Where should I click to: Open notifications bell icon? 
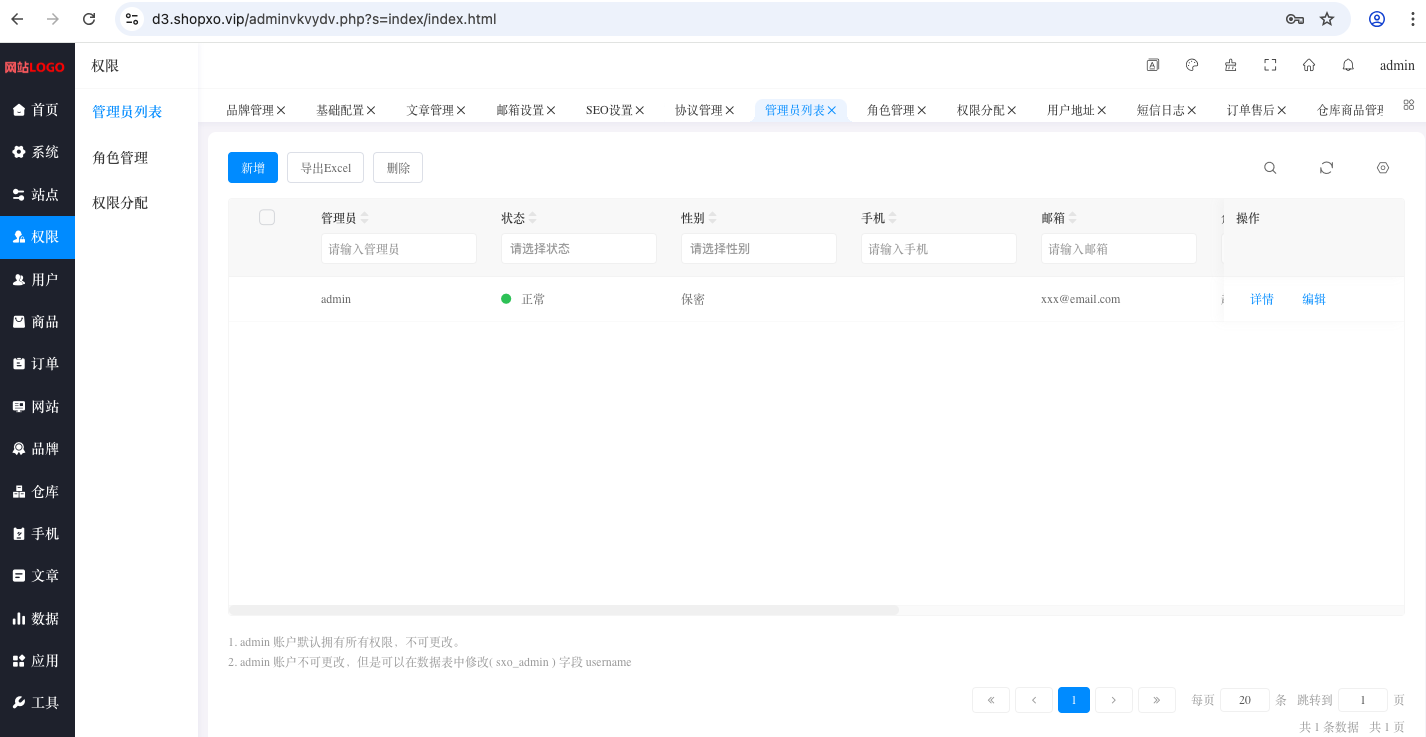pyautogui.click(x=1348, y=65)
